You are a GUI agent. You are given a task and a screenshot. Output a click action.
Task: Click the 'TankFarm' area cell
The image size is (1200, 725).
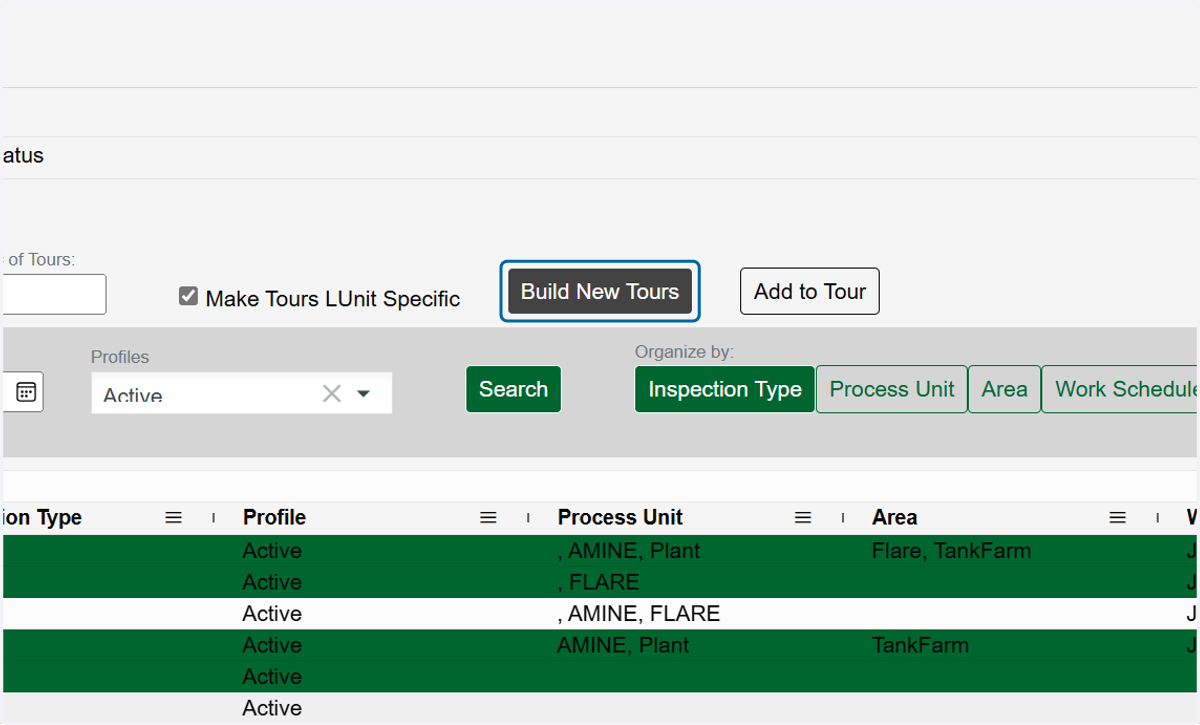tap(920, 645)
